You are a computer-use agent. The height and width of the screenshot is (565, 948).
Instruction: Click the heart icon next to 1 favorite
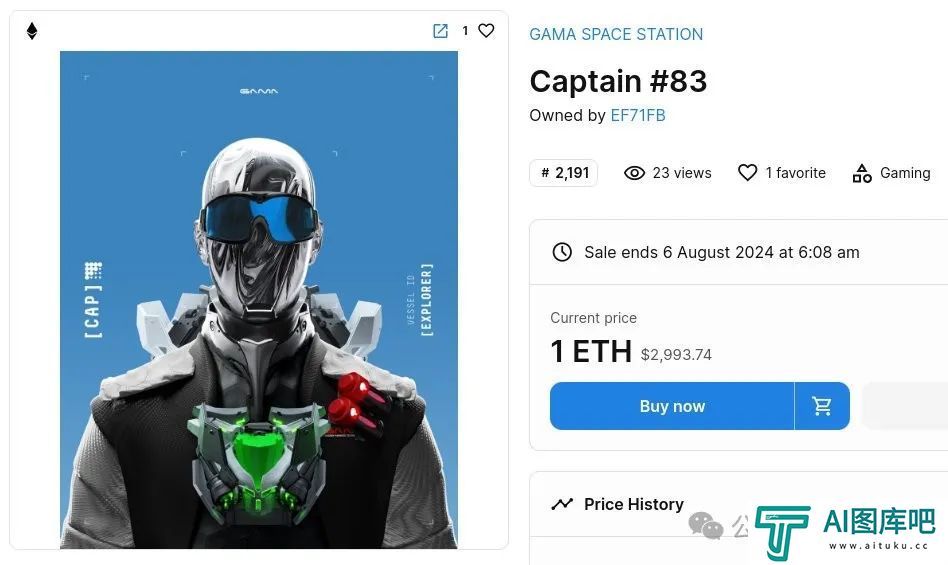[x=747, y=173]
